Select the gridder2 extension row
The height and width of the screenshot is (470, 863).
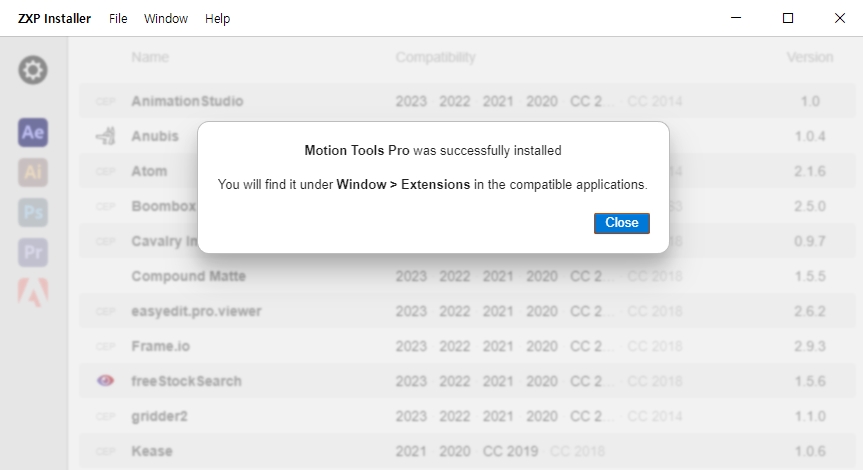(467, 416)
